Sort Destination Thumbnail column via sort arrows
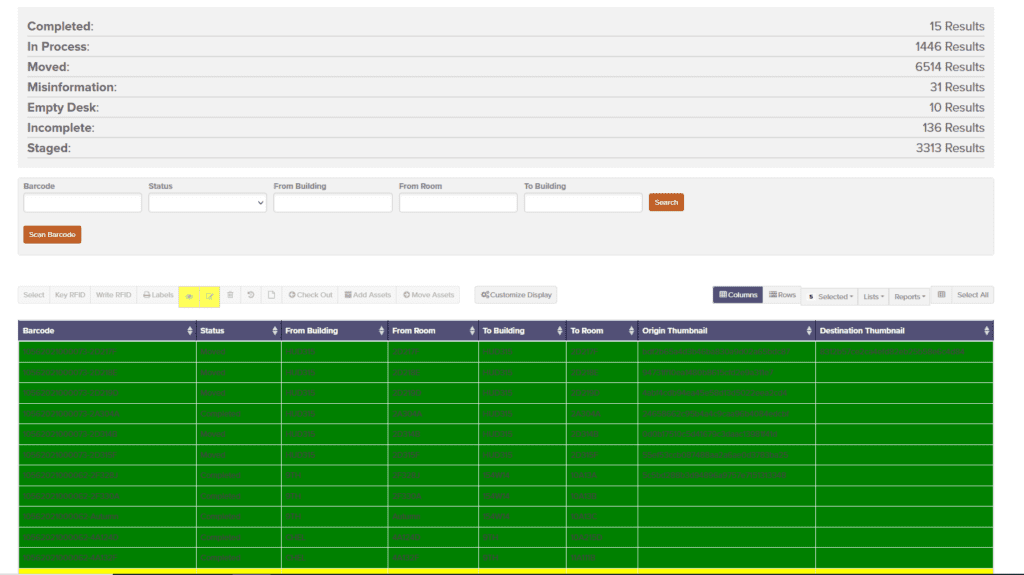 point(986,331)
